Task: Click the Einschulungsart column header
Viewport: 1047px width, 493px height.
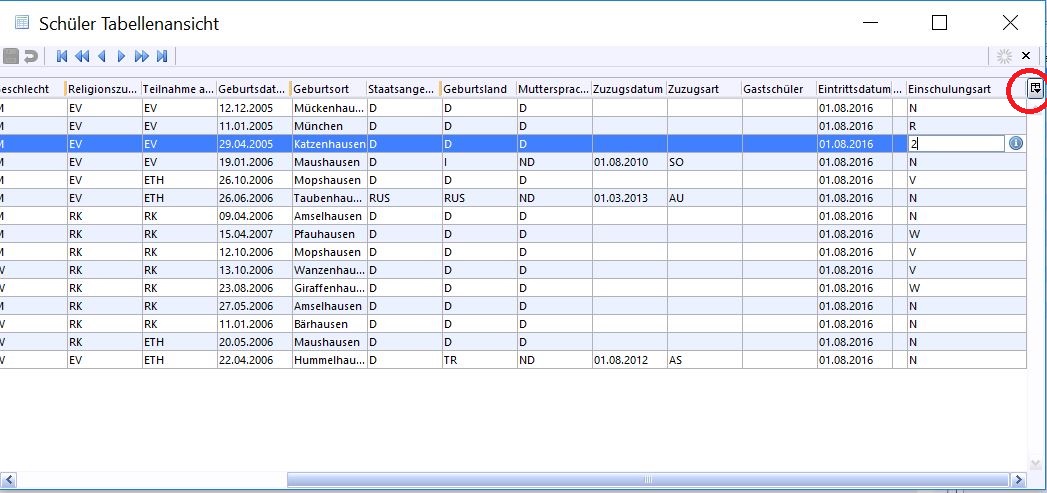Action: tap(966, 89)
